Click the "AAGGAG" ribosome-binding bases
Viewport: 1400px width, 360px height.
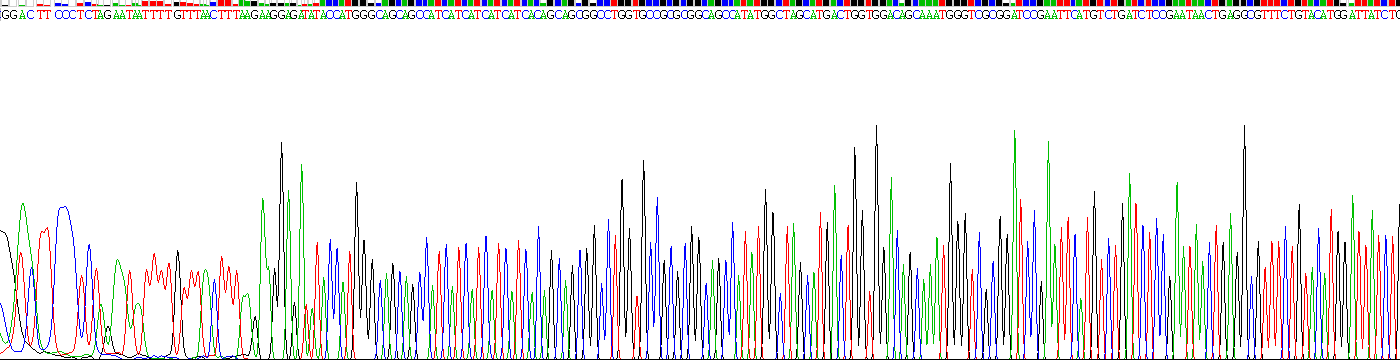[x=278, y=16]
